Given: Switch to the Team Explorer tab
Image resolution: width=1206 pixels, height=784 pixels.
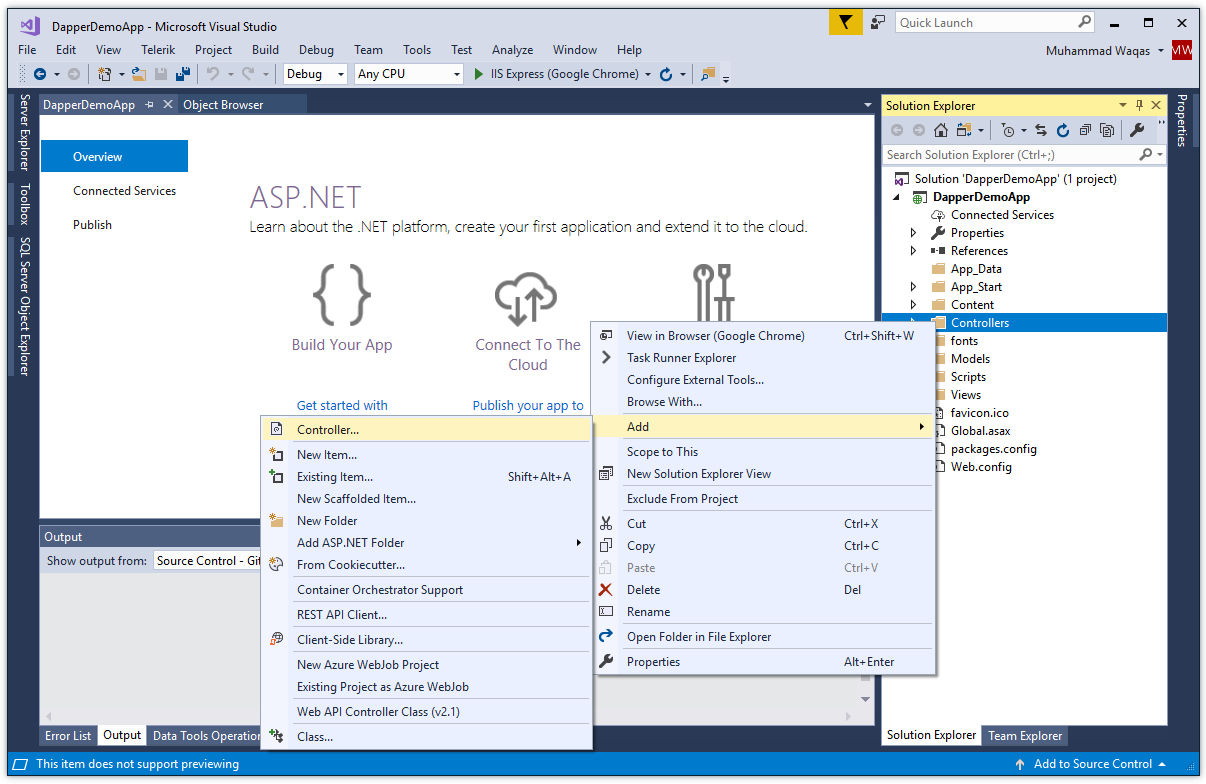Looking at the screenshot, I should tap(1025, 735).
